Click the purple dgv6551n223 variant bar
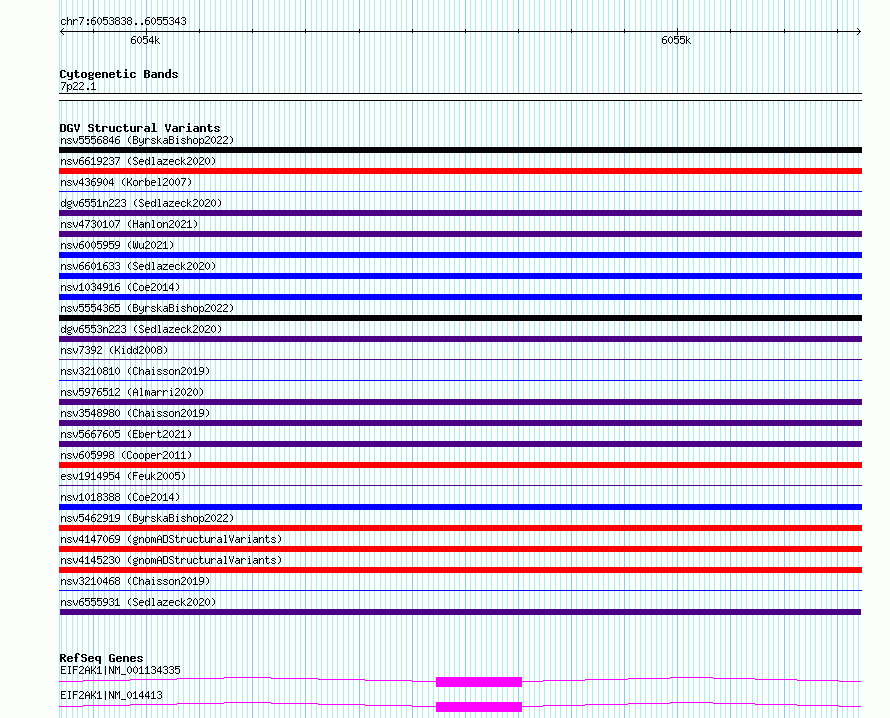The width and height of the screenshot is (890, 718). point(460,213)
